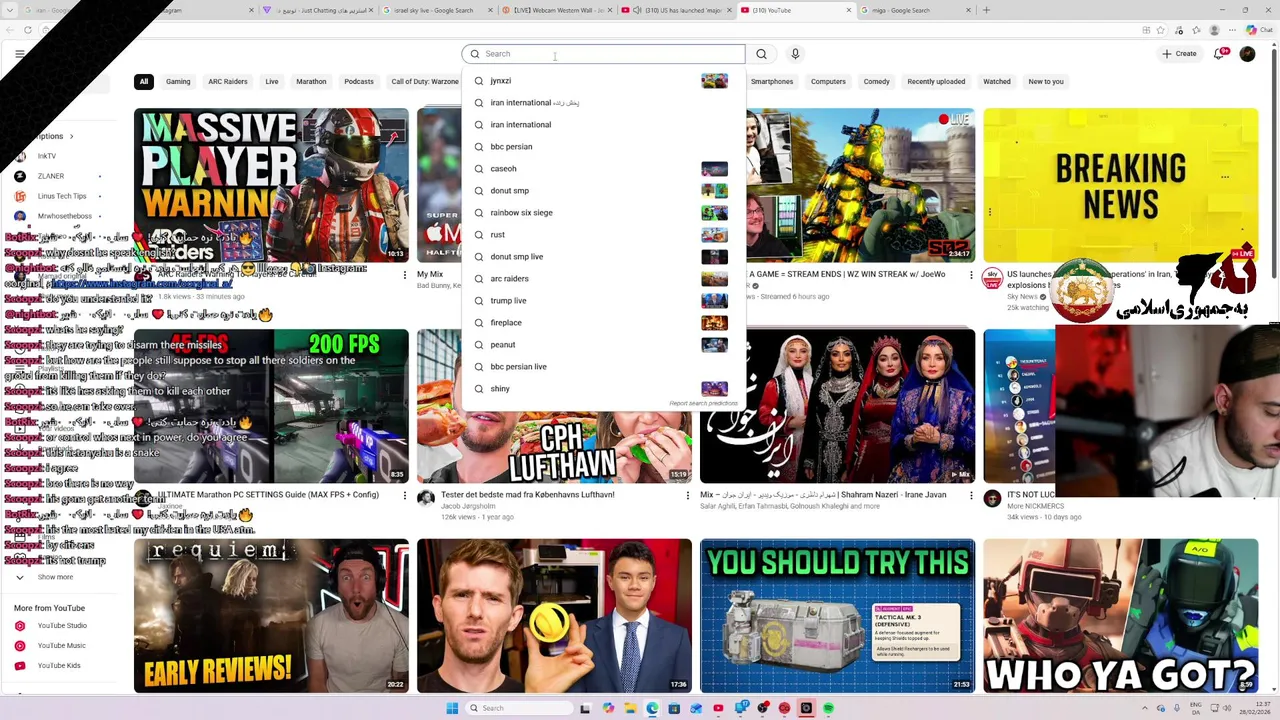The image size is (1280, 720).
Task: Activate voice search microphone icon
Action: [x=795, y=54]
